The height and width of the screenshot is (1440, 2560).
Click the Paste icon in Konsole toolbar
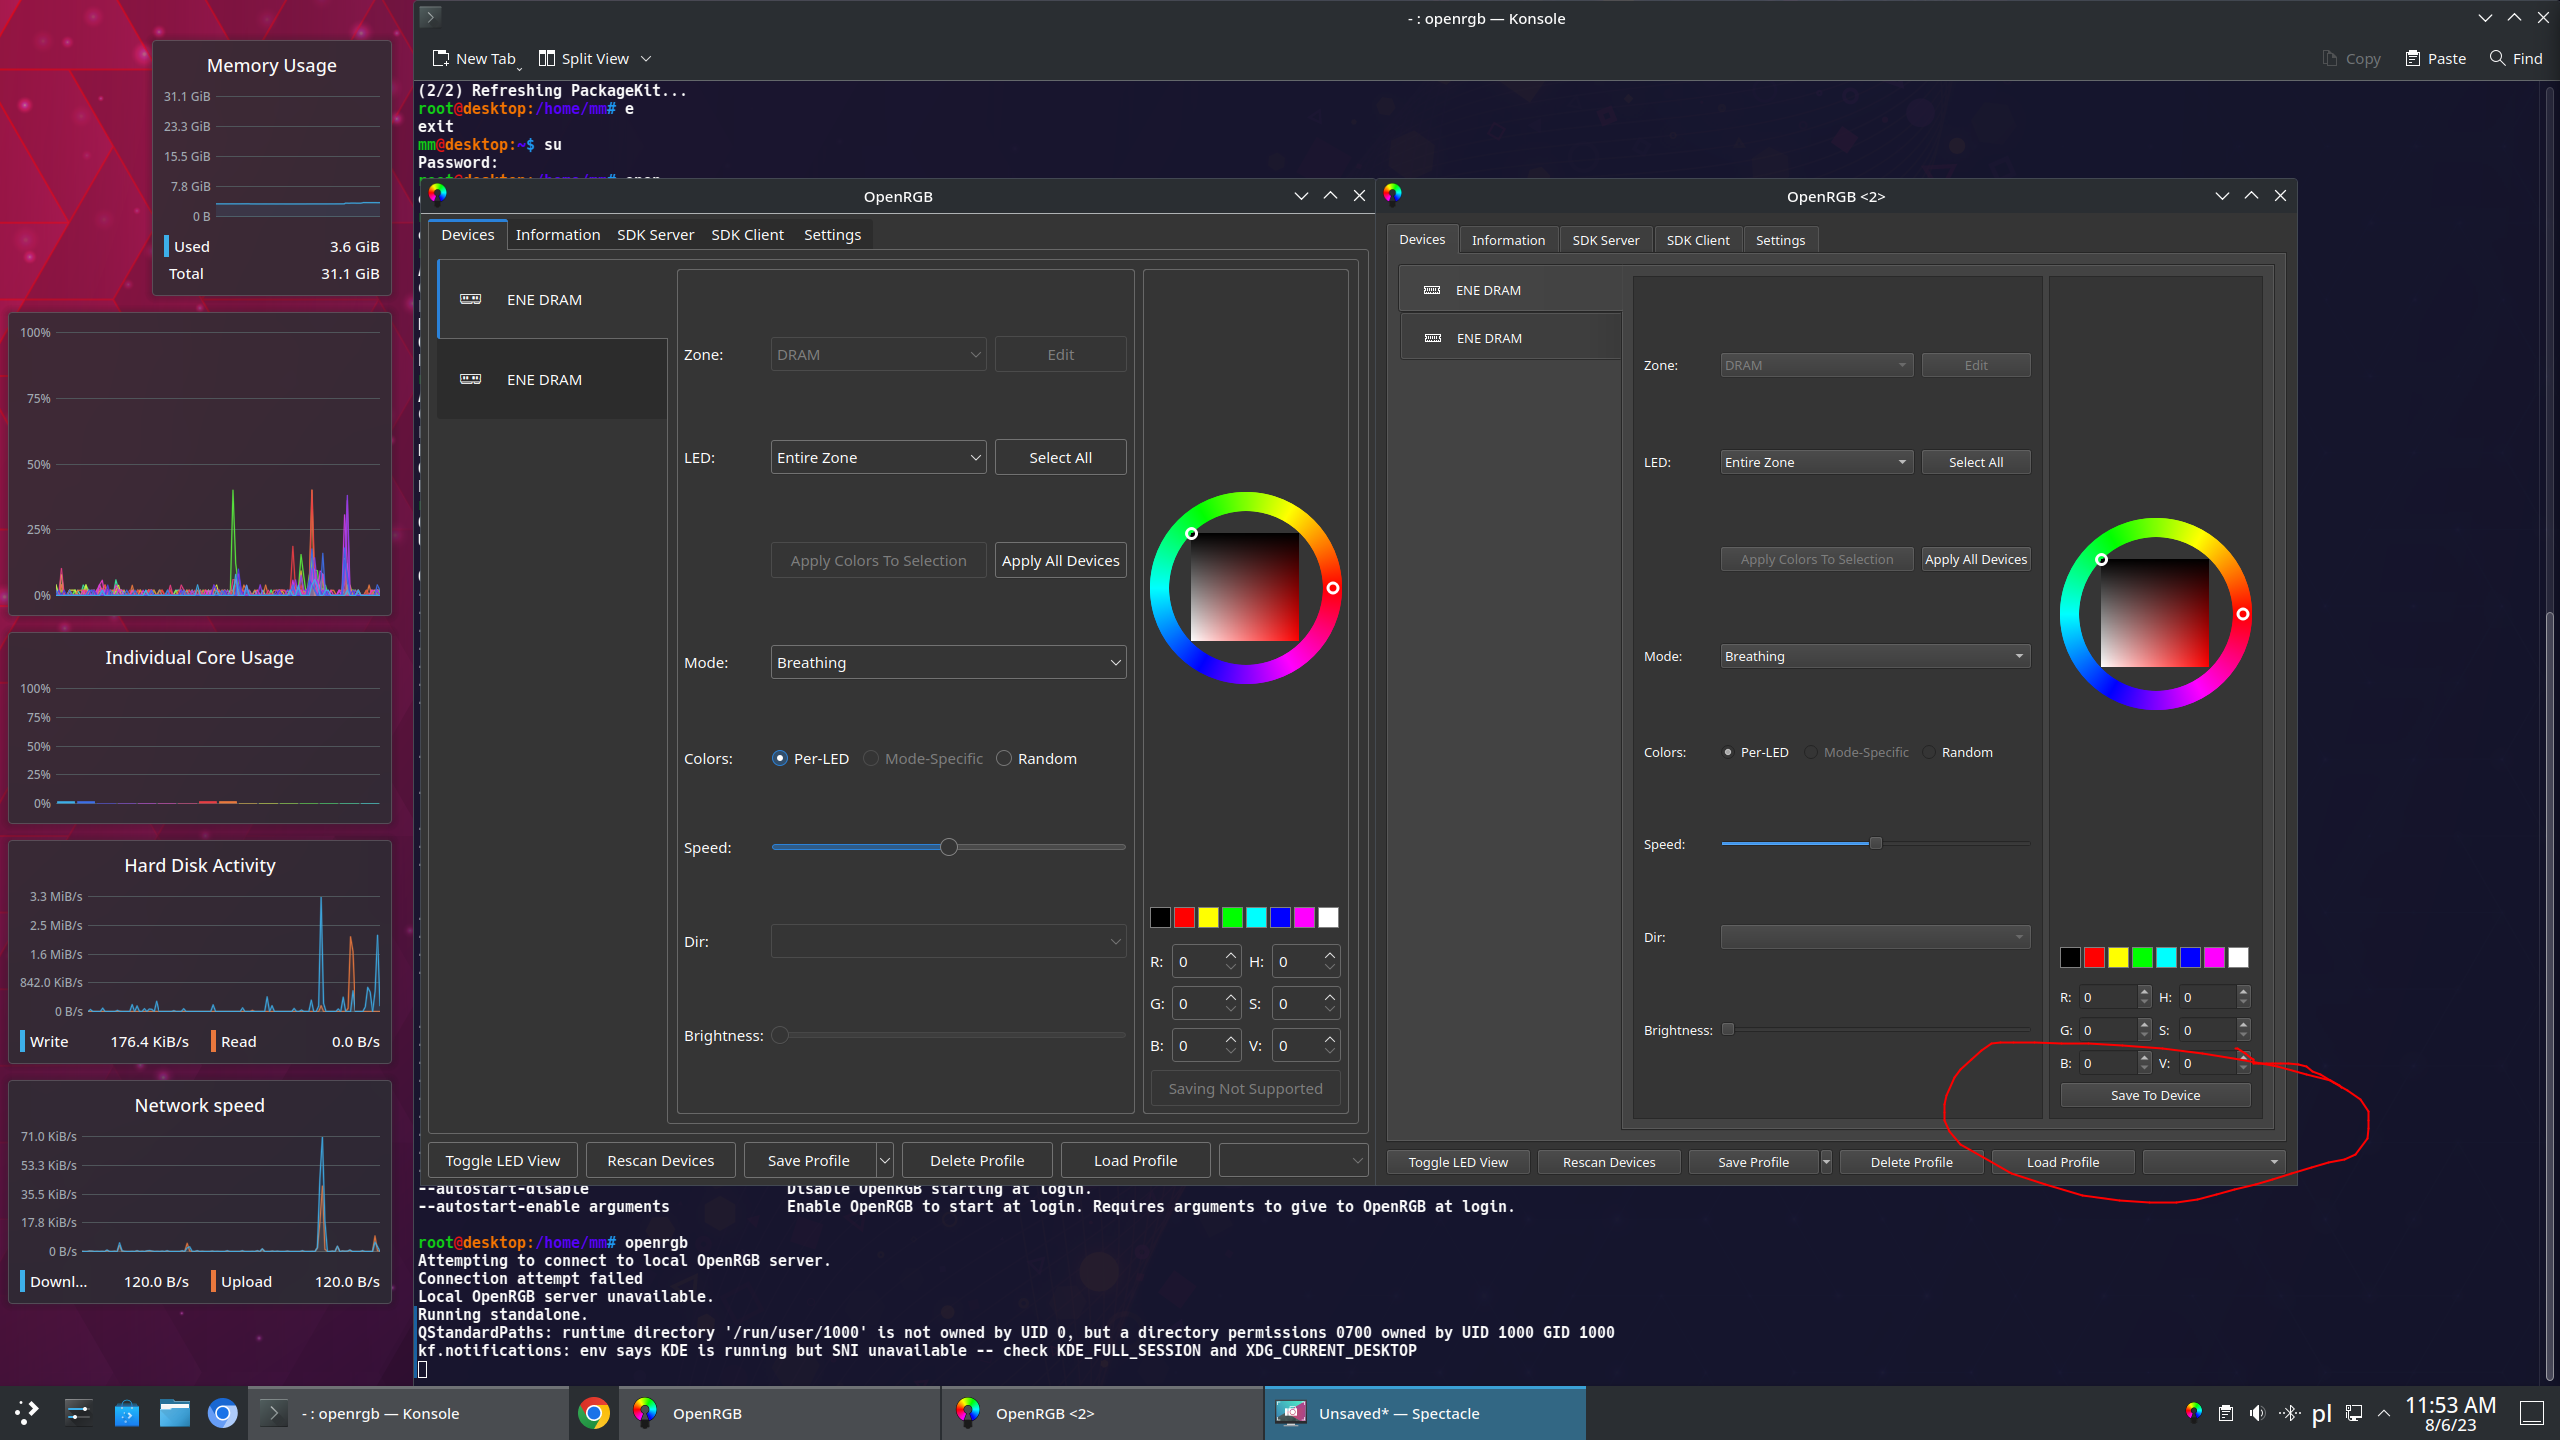coord(2412,58)
